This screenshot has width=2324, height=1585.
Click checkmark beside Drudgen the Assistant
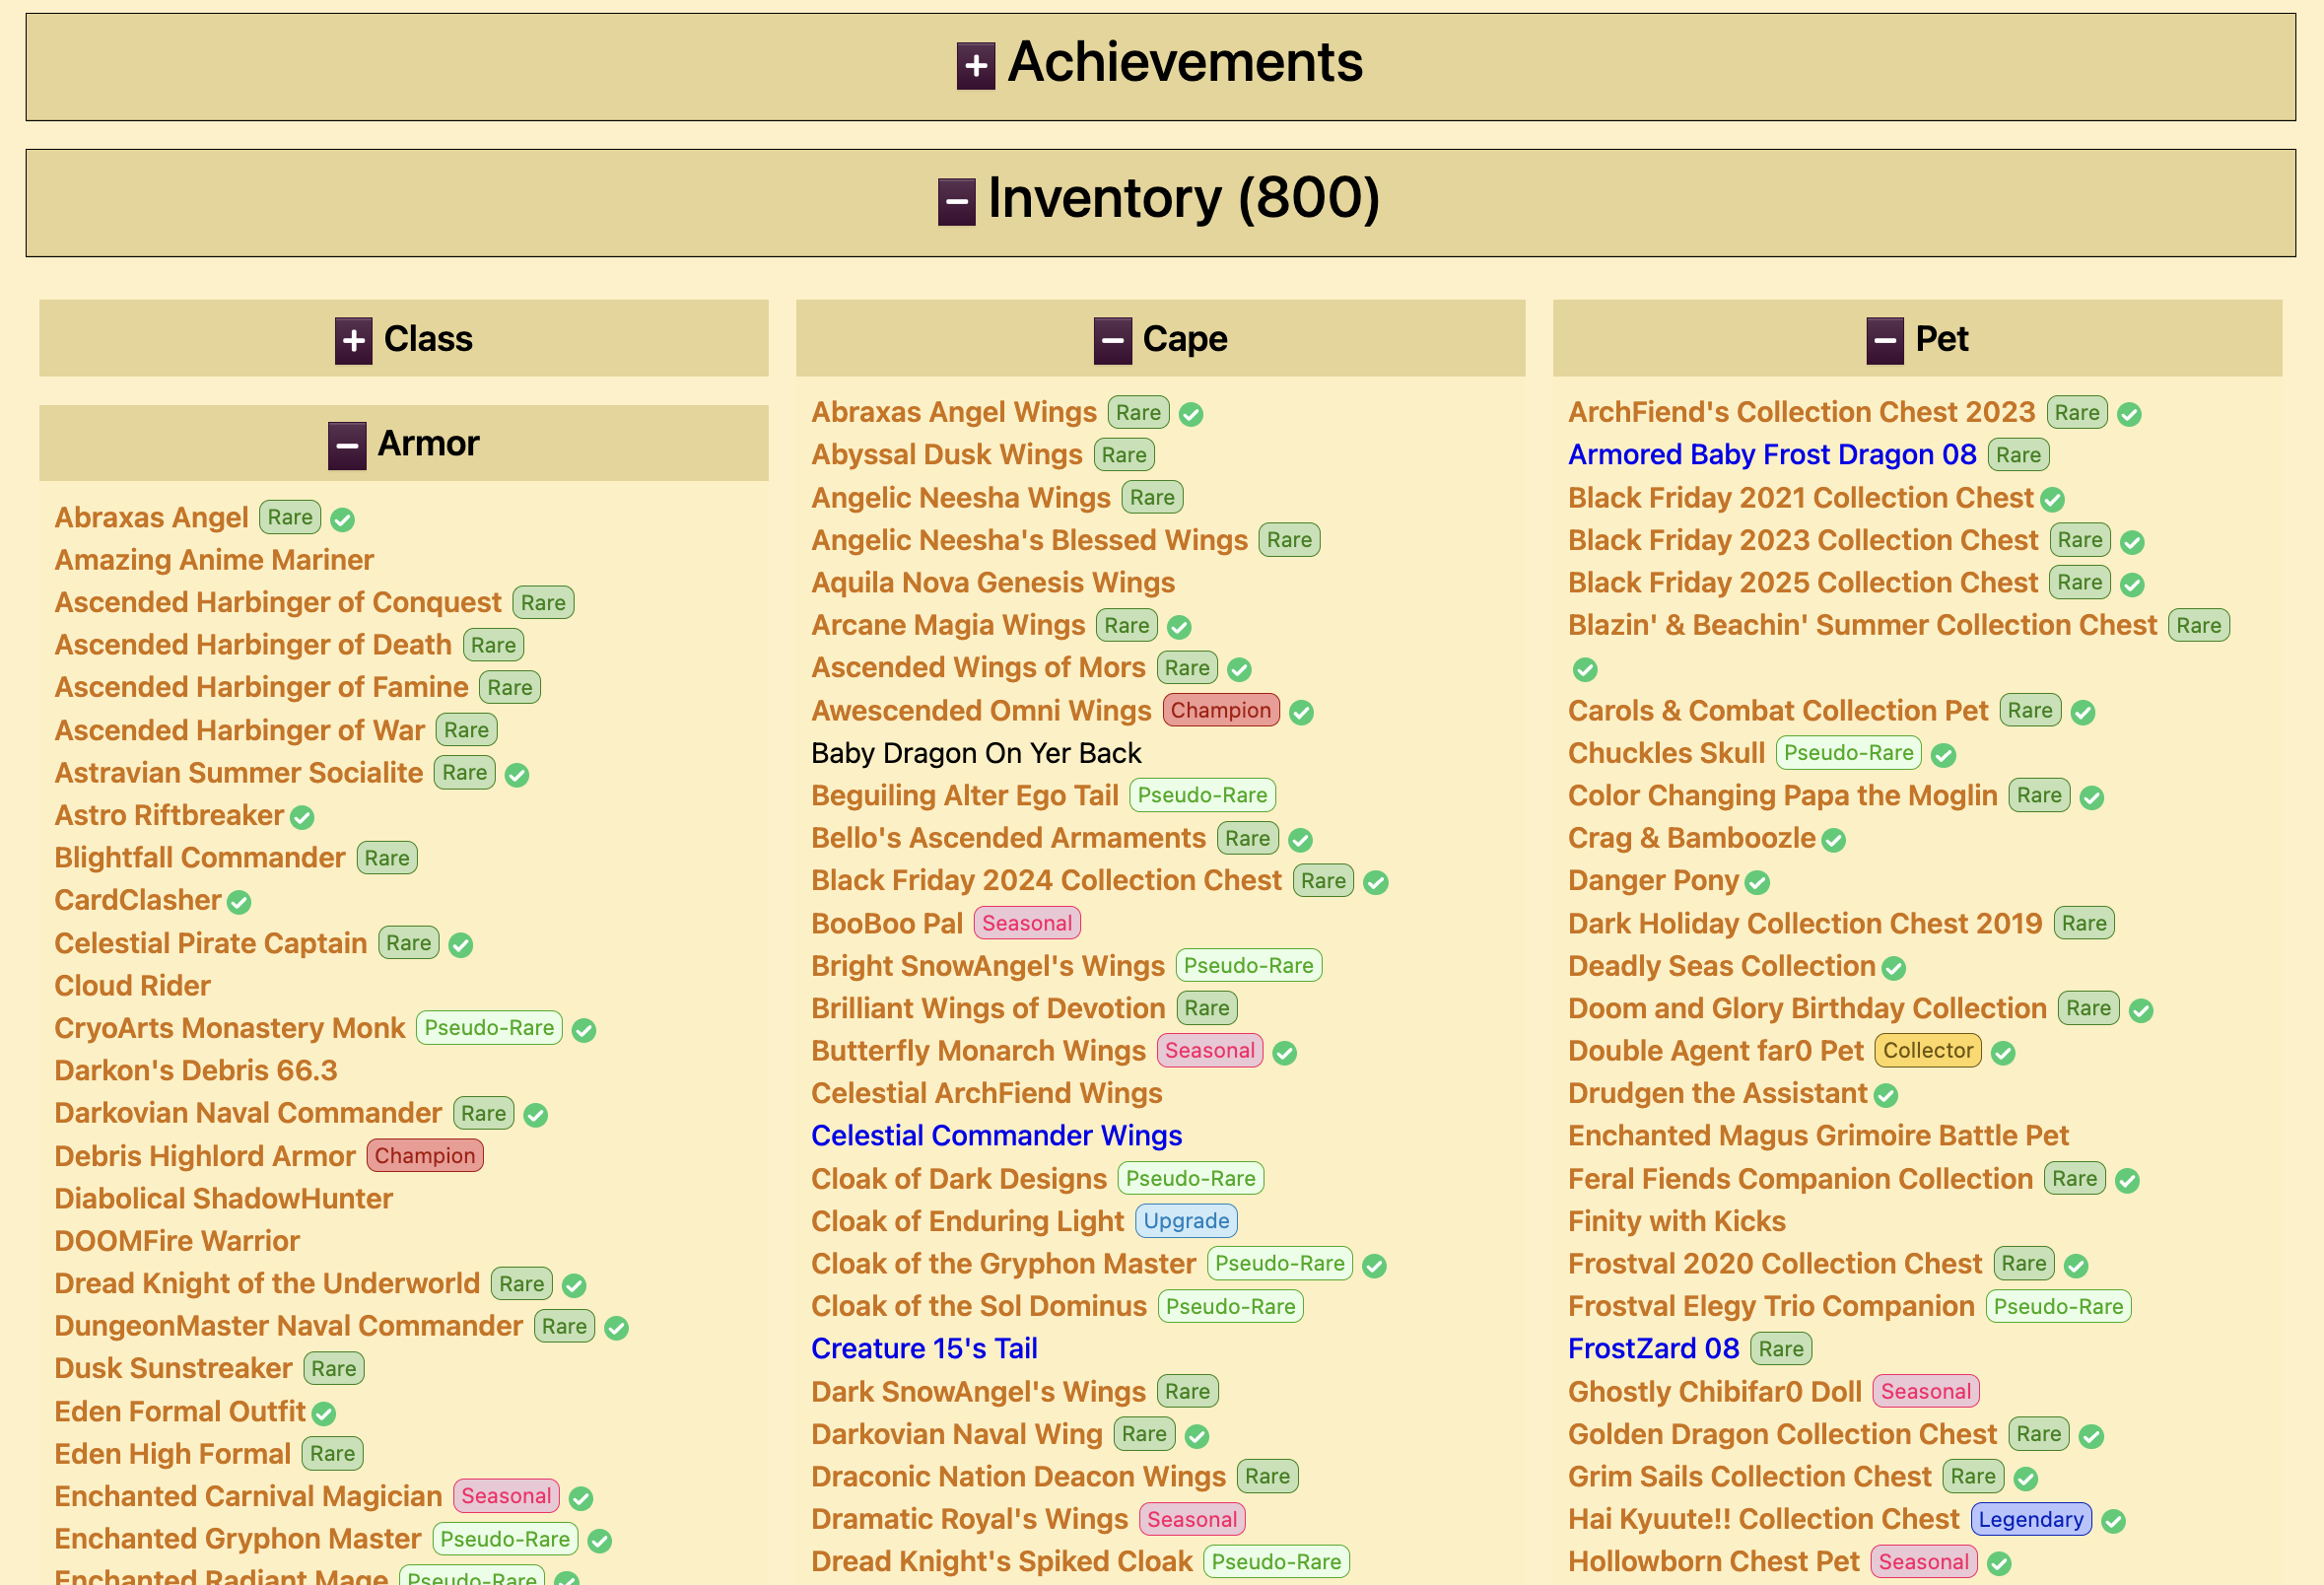pos(1886,1096)
